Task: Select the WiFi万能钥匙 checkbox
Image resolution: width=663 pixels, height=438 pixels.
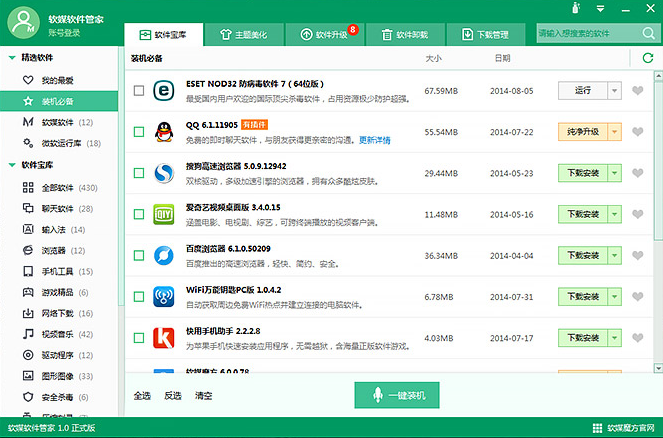Action: (139, 297)
